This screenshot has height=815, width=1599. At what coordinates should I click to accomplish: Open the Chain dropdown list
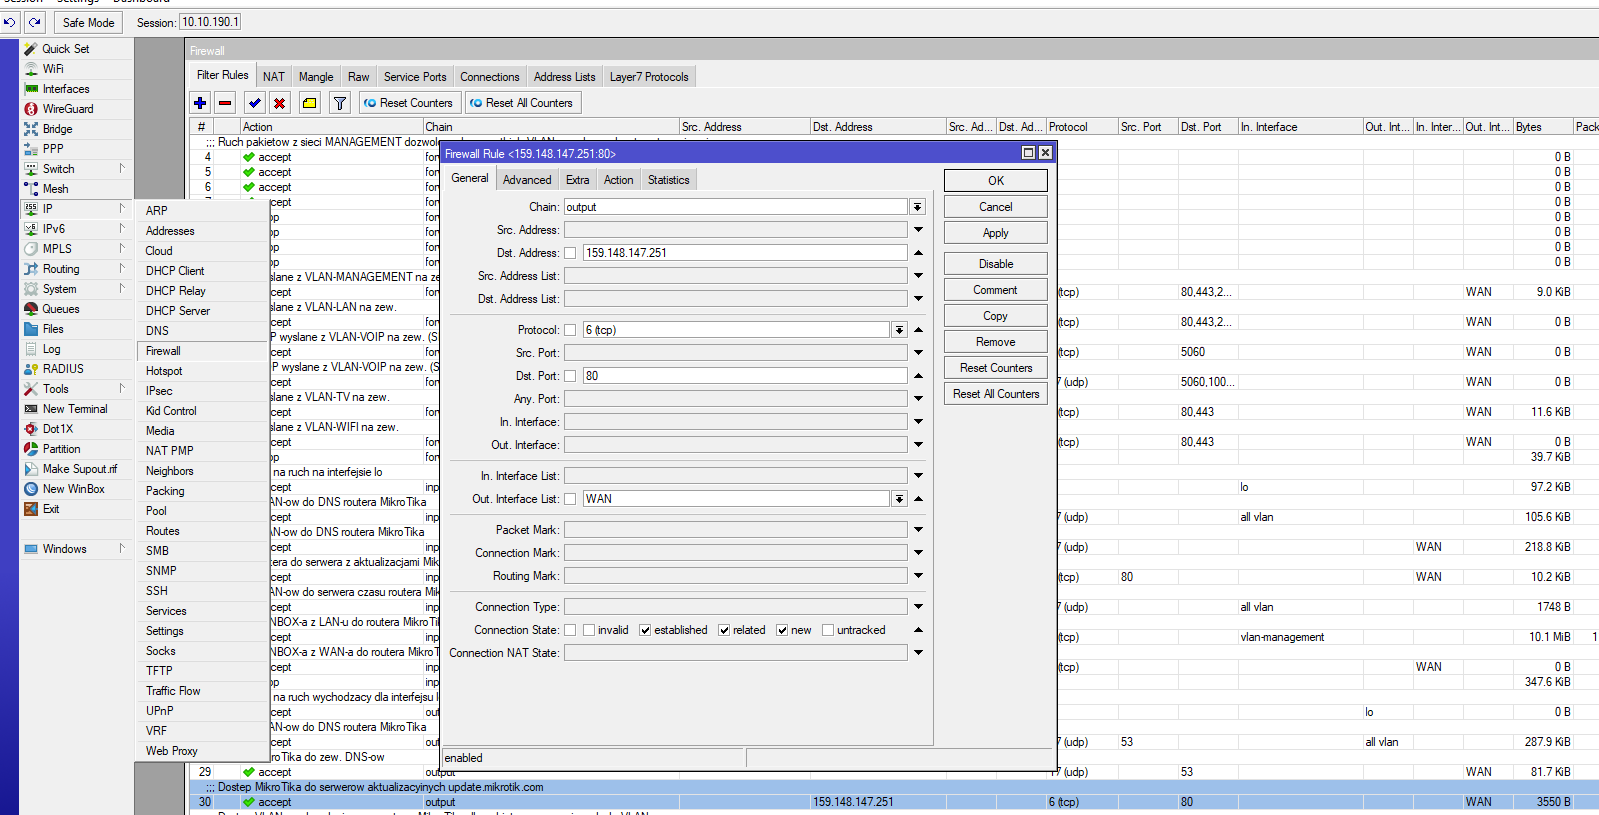point(917,207)
